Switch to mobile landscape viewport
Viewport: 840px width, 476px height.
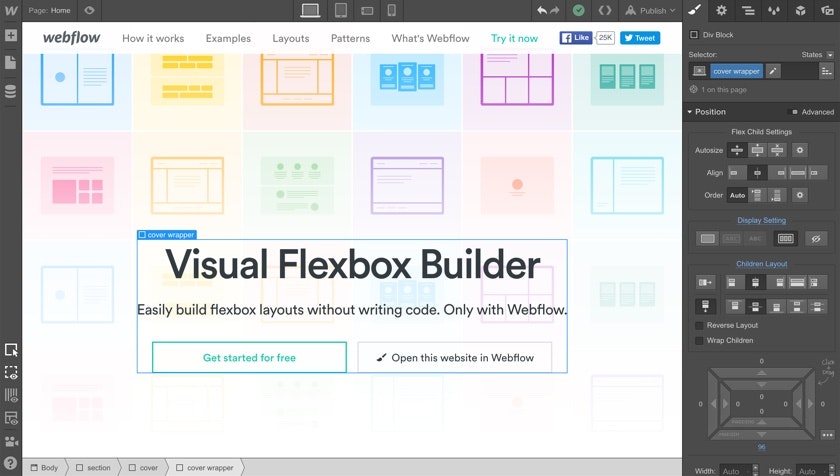(367, 11)
